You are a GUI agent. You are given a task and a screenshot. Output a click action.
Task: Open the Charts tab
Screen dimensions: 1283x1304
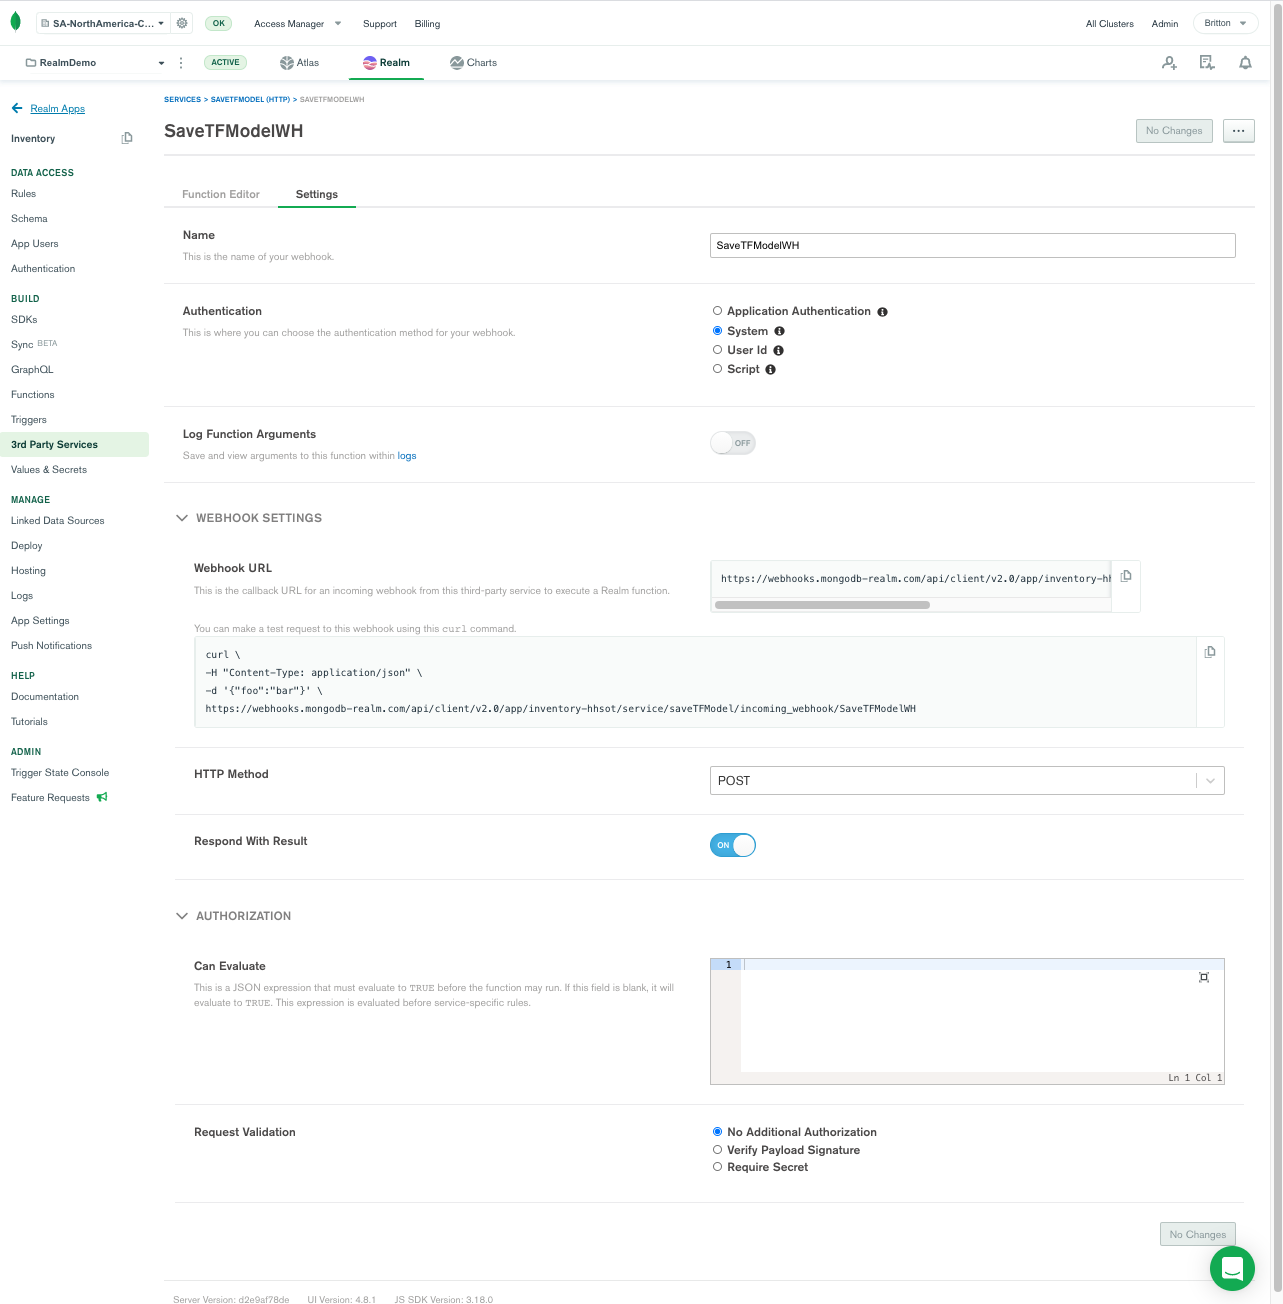coord(473,62)
